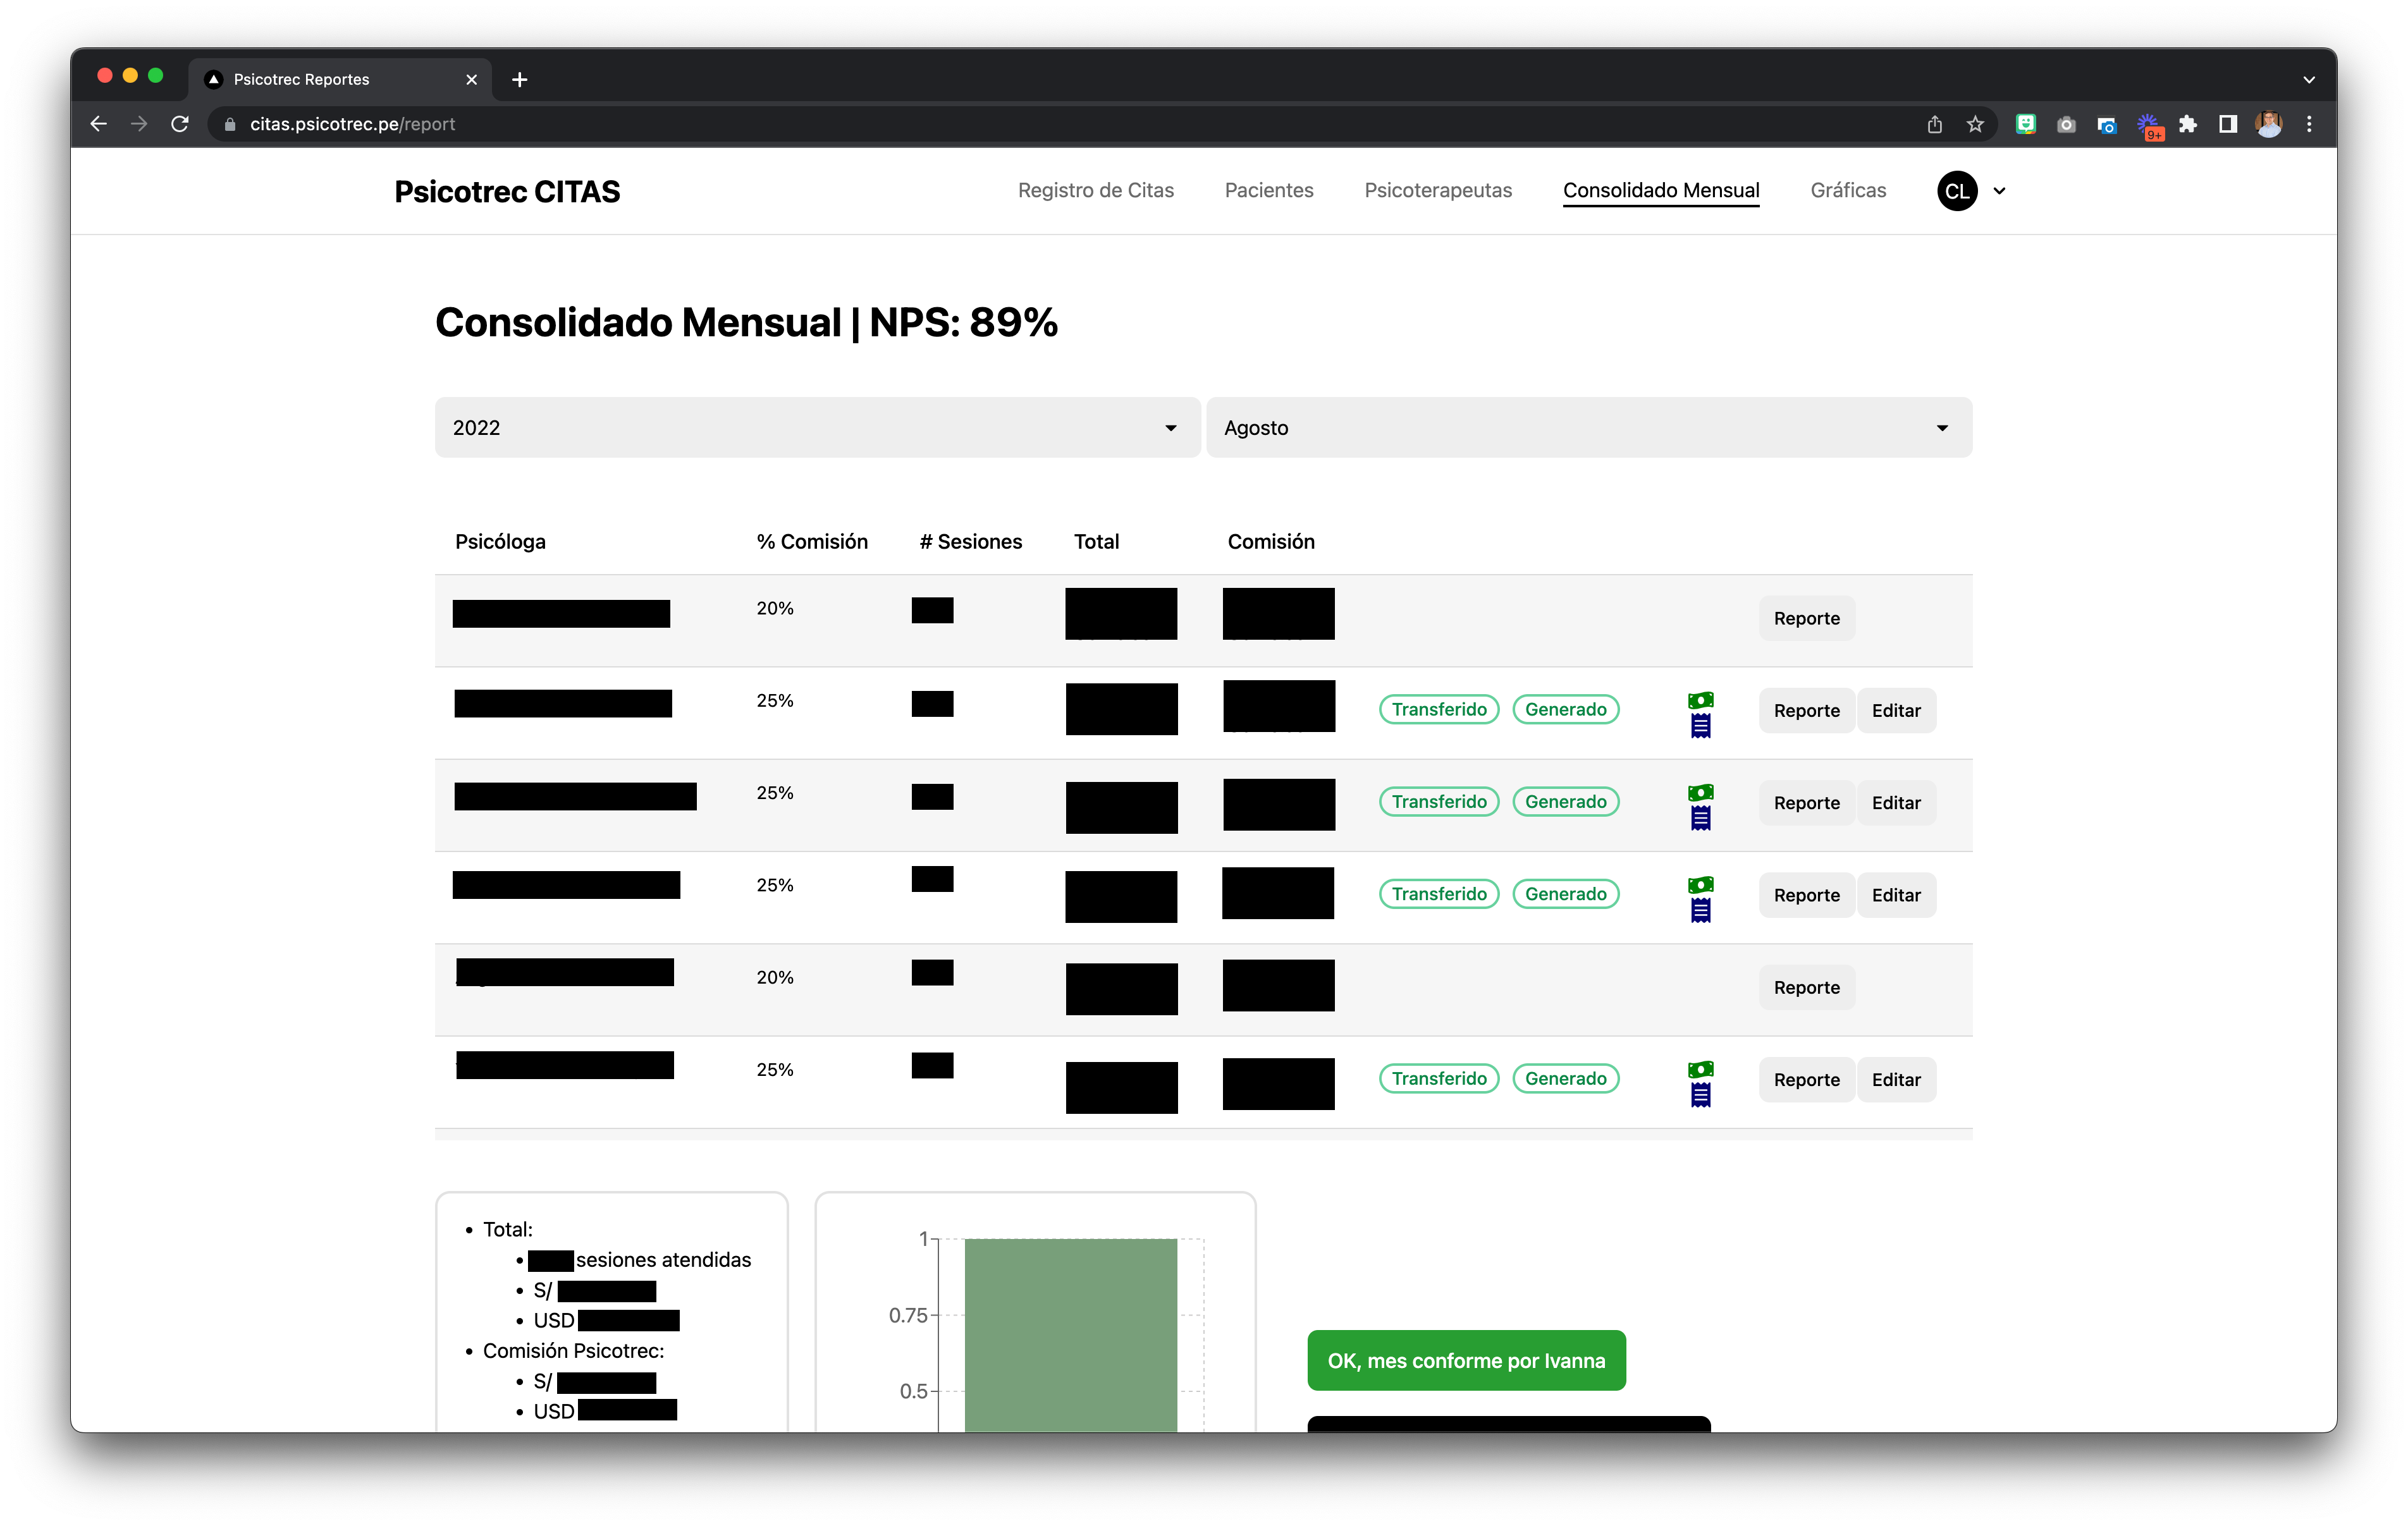Open the 2022 year dropdown

[816, 428]
